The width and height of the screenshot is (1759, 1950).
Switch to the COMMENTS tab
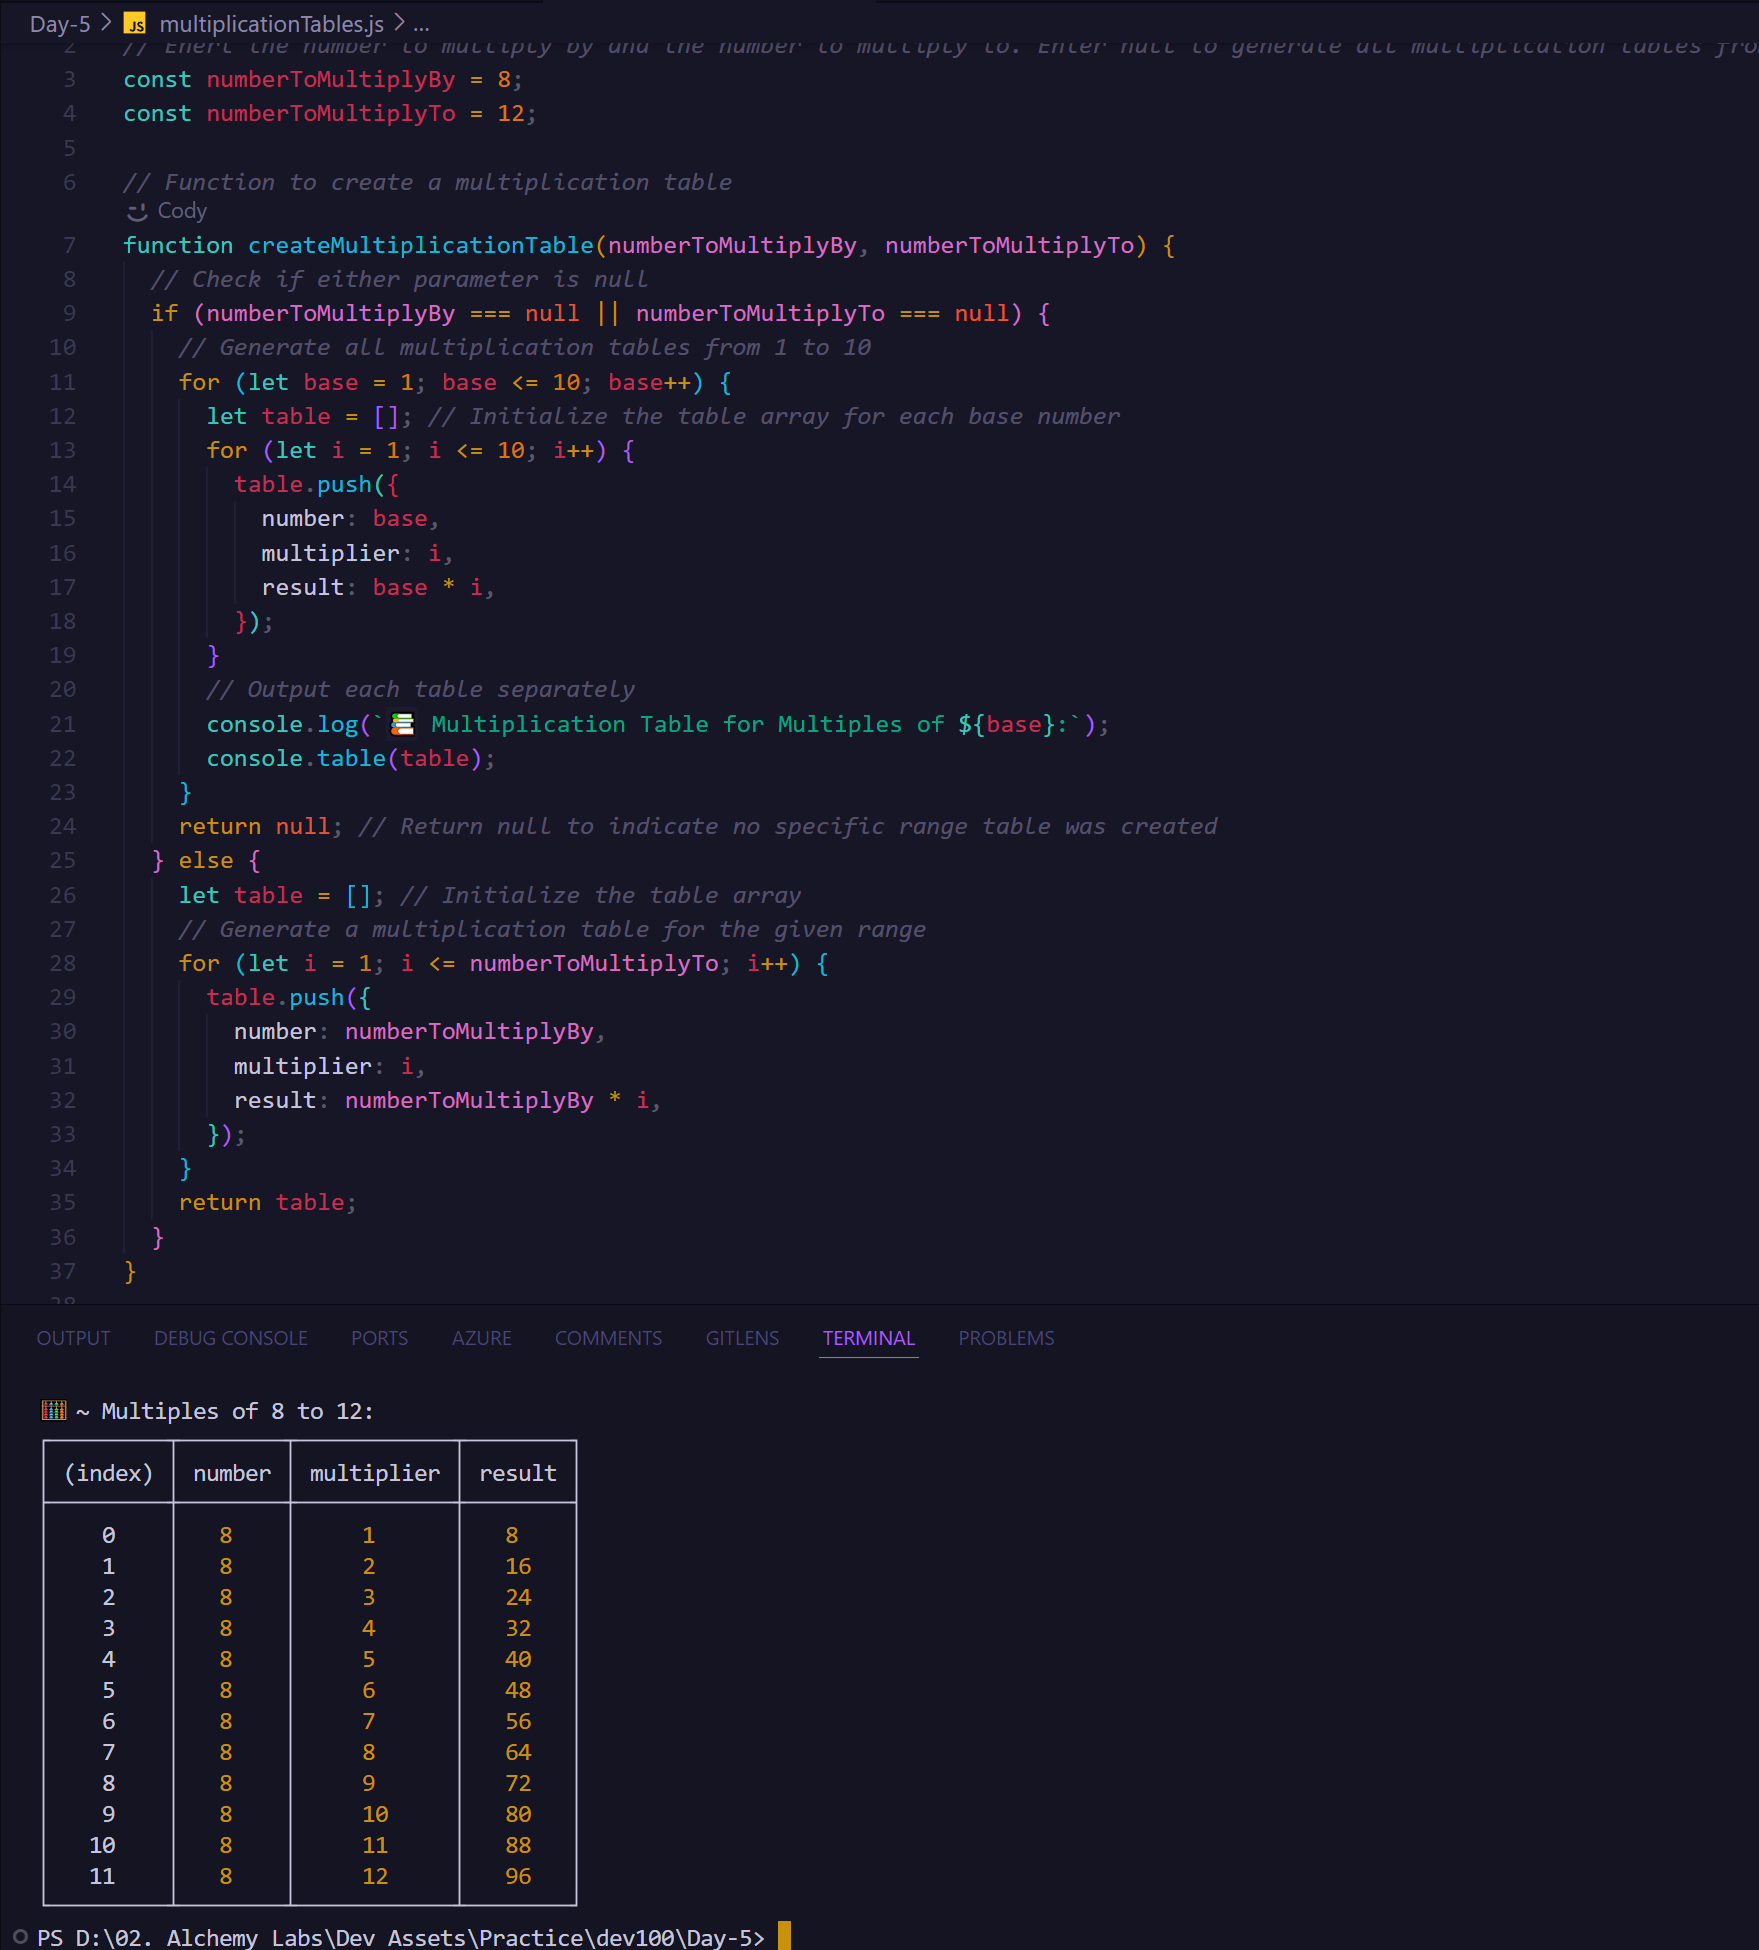tap(608, 1337)
